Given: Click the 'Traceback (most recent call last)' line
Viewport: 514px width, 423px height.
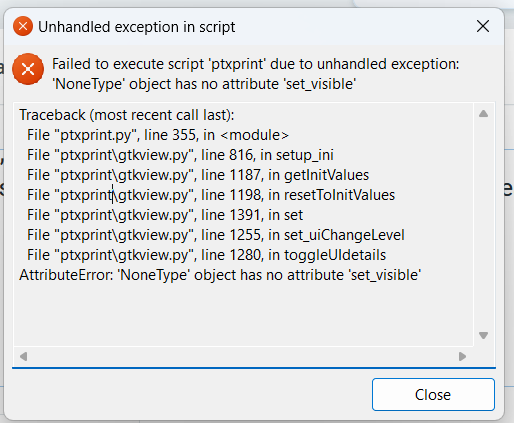Looking at the screenshot, I should (x=127, y=115).
